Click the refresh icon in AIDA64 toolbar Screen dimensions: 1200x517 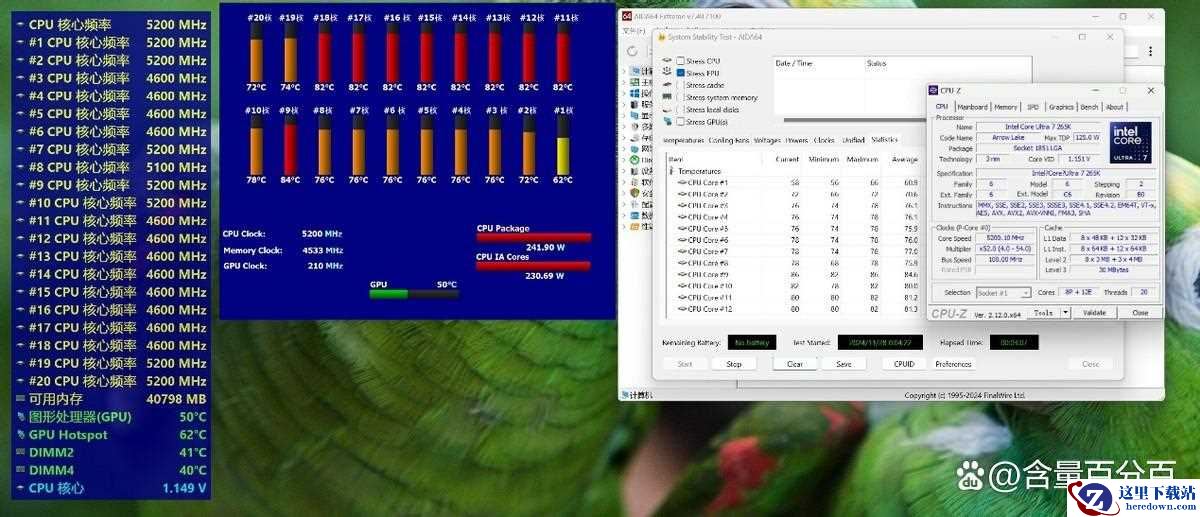point(633,50)
